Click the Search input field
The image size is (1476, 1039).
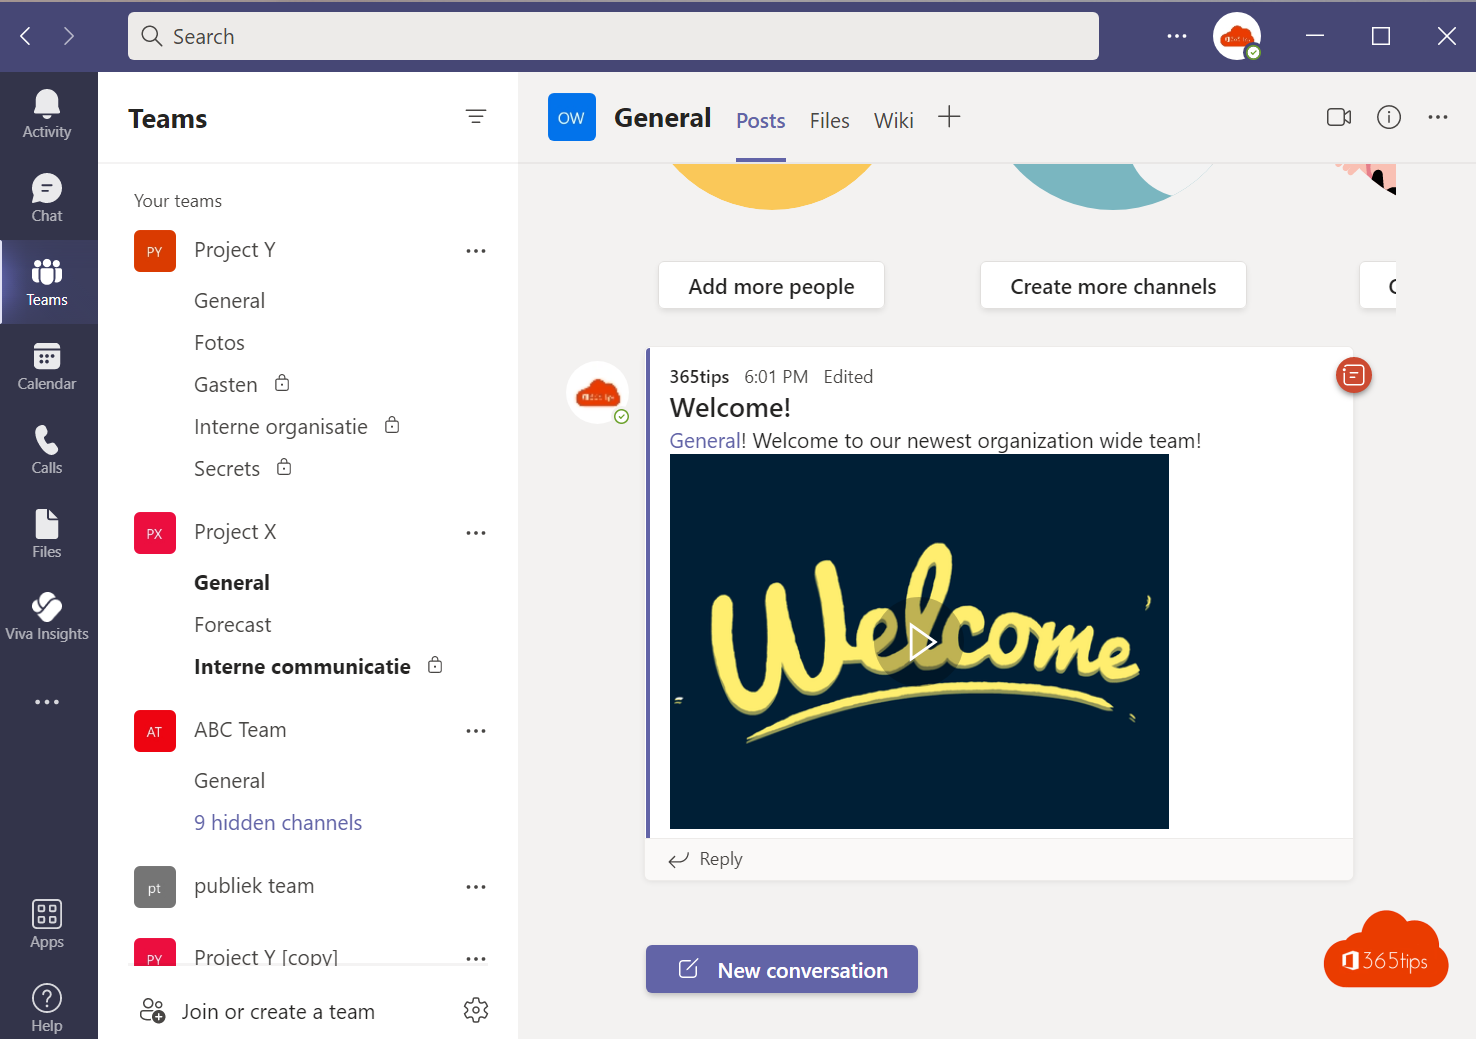(613, 37)
